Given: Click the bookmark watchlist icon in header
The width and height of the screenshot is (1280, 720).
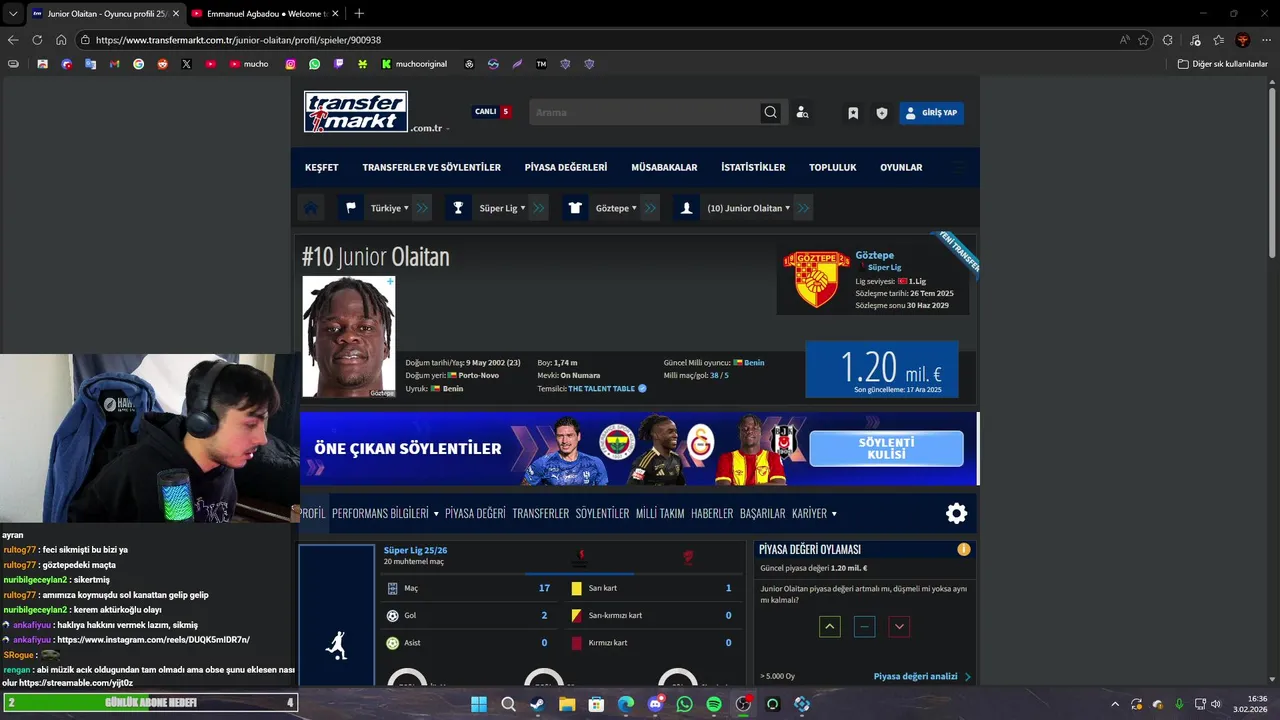Looking at the screenshot, I should pos(853,113).
